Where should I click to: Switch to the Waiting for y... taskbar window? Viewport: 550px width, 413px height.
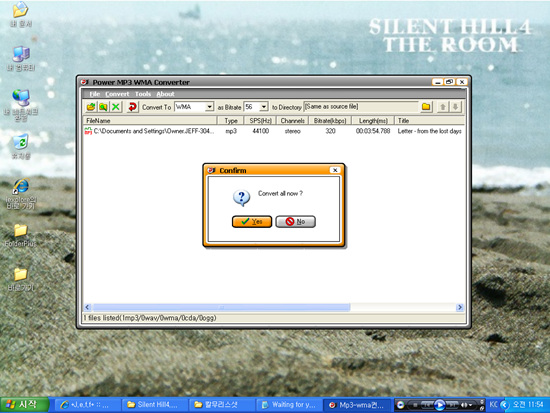(289, 405)
